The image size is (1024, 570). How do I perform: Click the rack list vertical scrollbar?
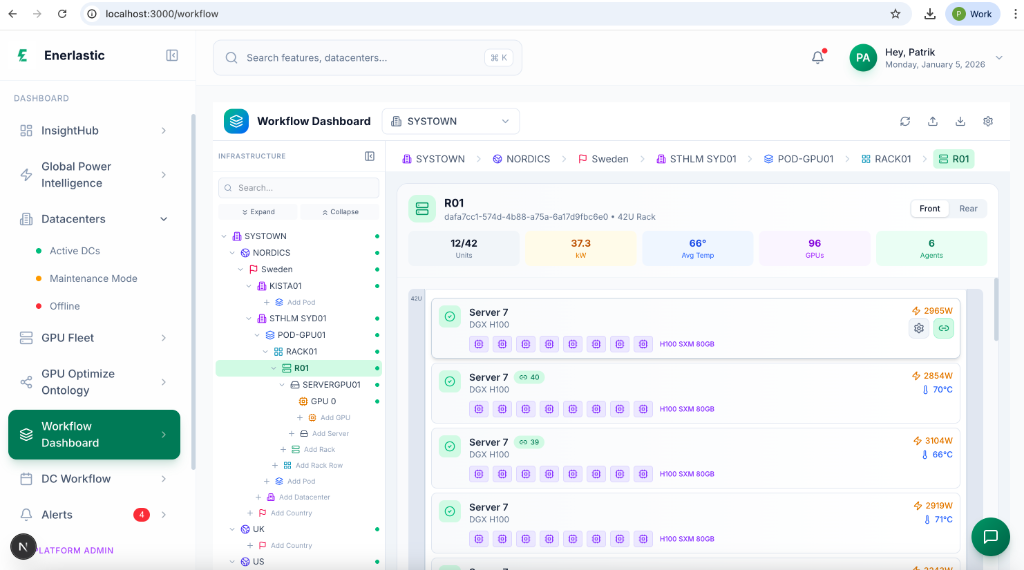pos(996,310)
